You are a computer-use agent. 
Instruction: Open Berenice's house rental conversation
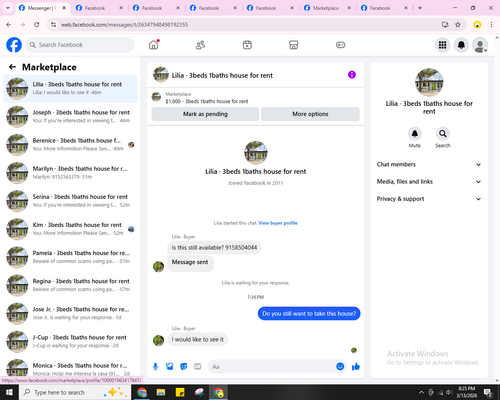click(70, 145)
